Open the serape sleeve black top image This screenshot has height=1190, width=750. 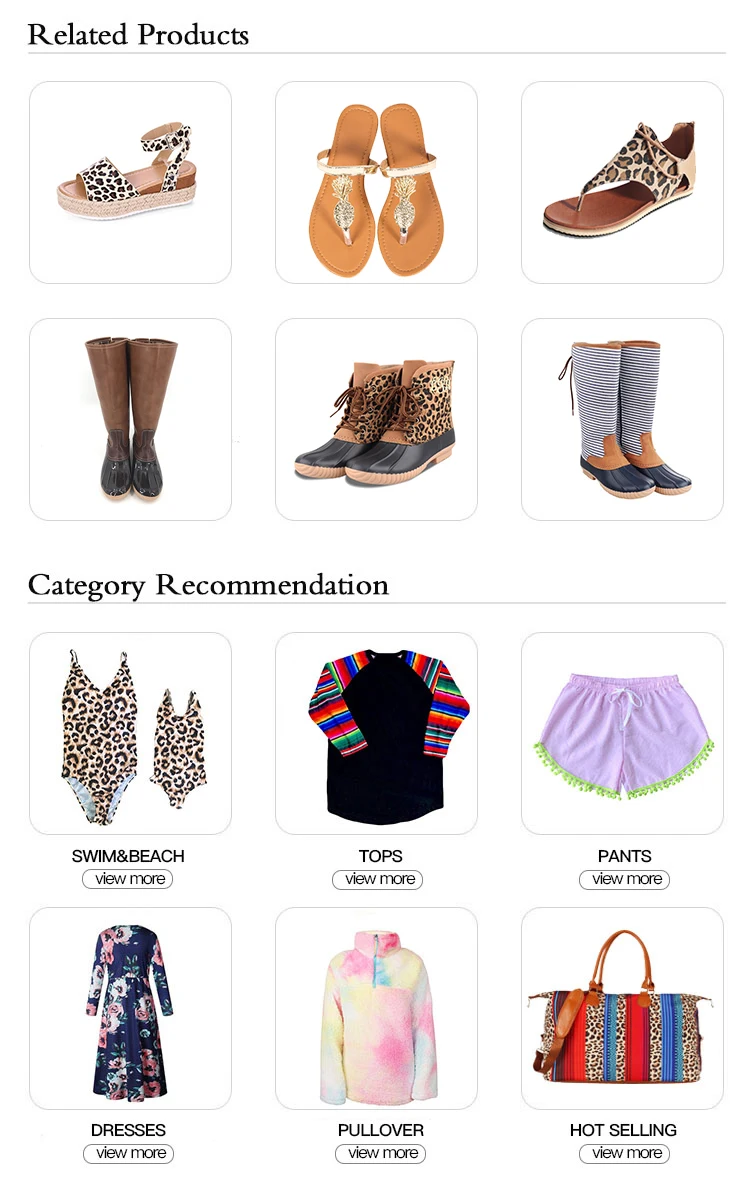(x=376, y=733)
